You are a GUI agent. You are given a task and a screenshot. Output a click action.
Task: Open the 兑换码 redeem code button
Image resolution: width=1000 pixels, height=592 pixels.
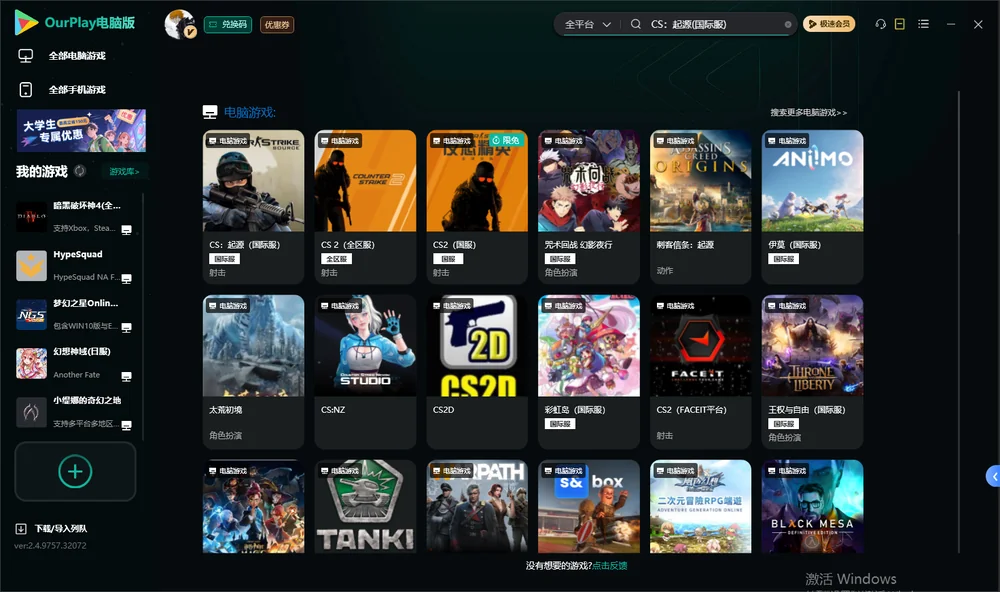pos(228,24)
